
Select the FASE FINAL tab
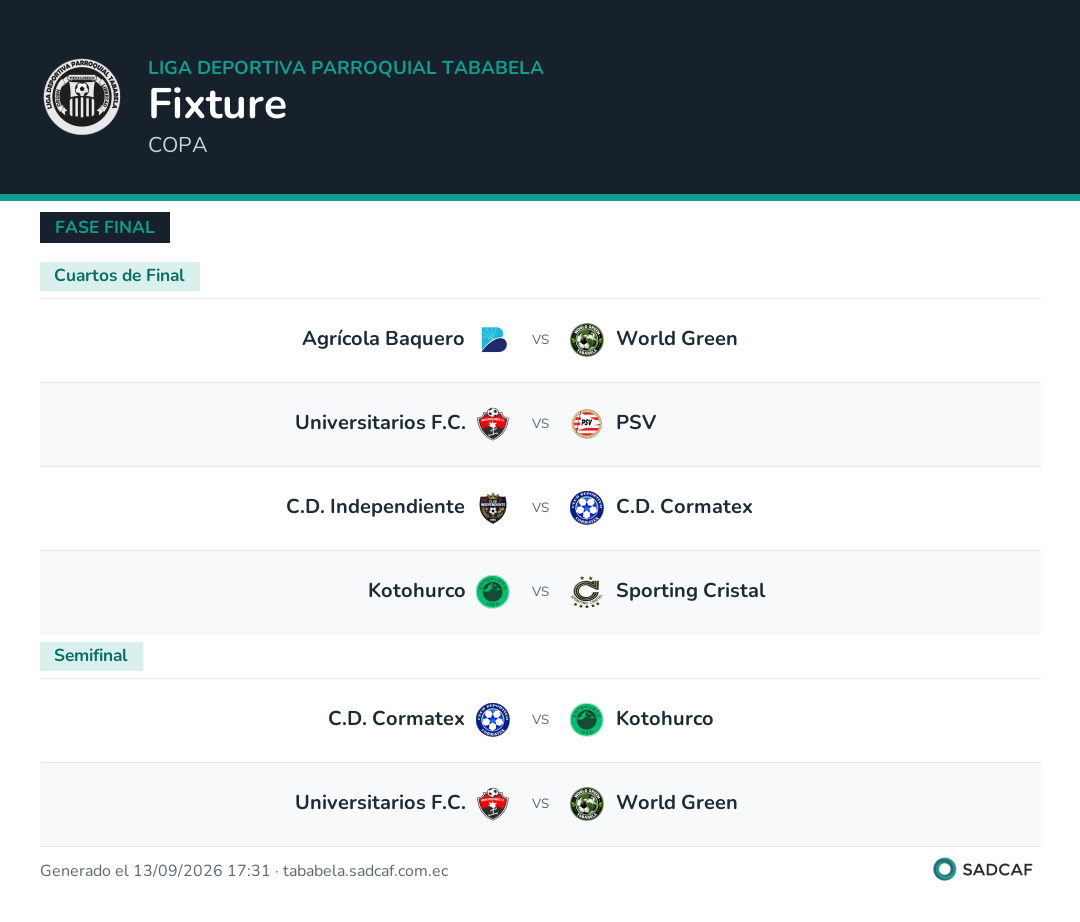tap(105, 227)
